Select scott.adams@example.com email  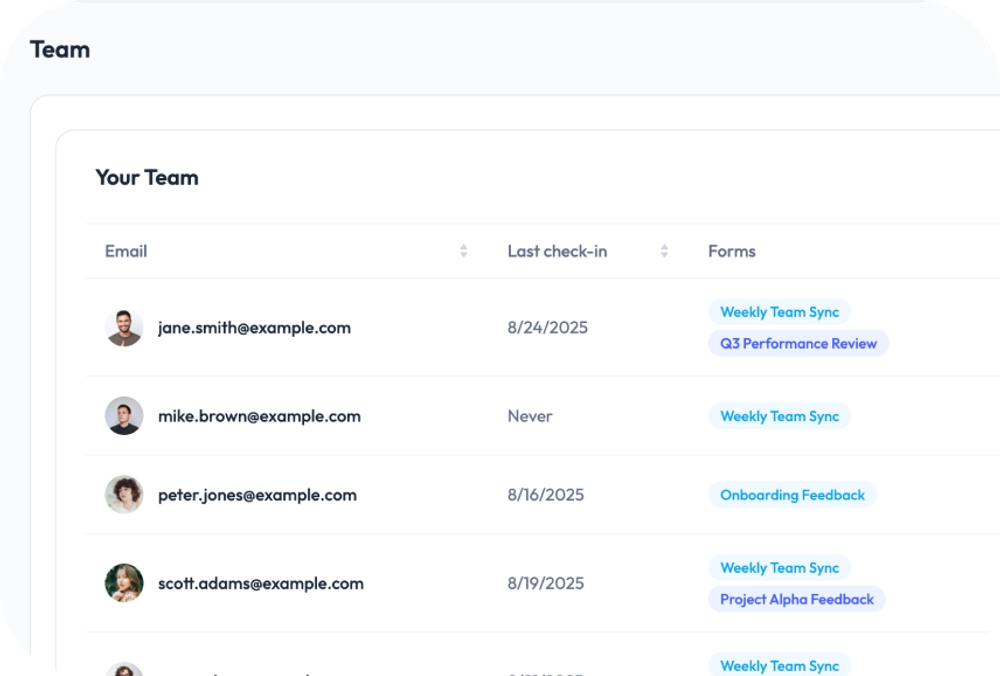pyautogui.click(x=260, y=584)
